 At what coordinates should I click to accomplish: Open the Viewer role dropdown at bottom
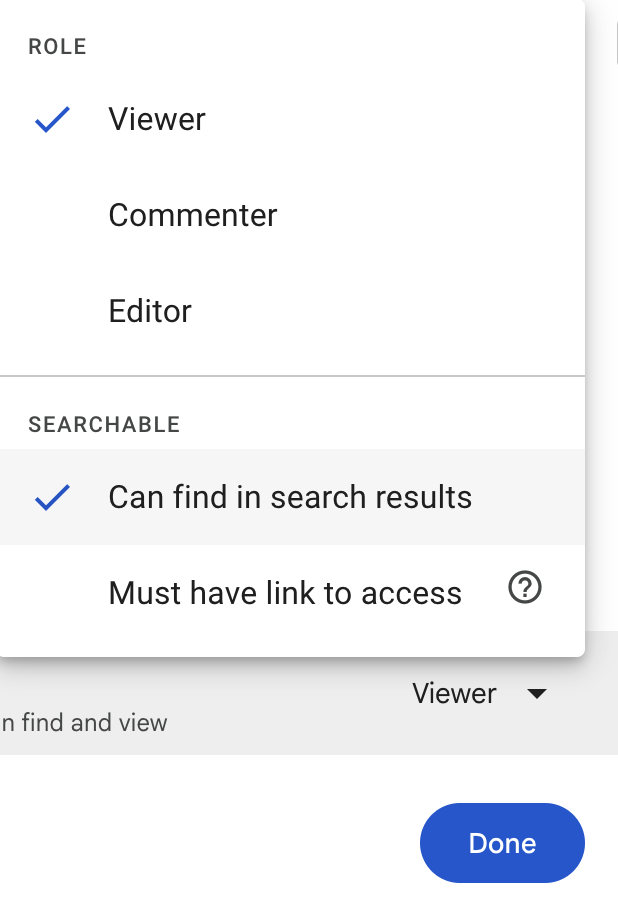479,694
